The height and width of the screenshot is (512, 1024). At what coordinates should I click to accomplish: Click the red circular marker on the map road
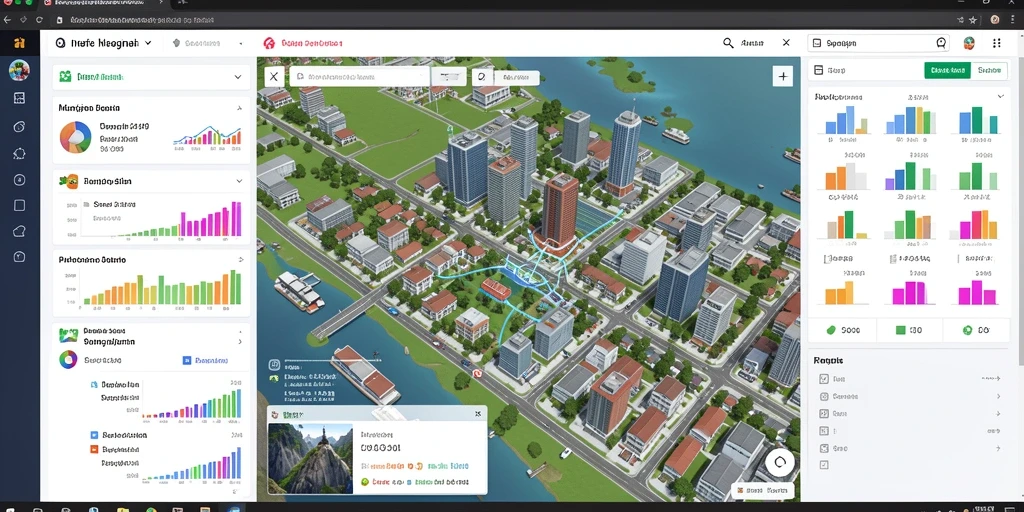[x=477, y=373]
